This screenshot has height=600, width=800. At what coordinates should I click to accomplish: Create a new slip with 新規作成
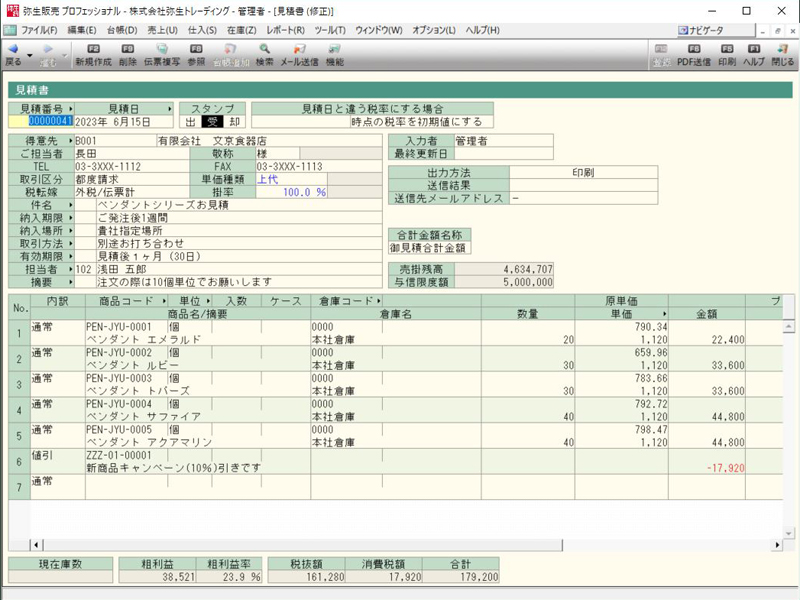pyautogui.click(x=93, y=55)
